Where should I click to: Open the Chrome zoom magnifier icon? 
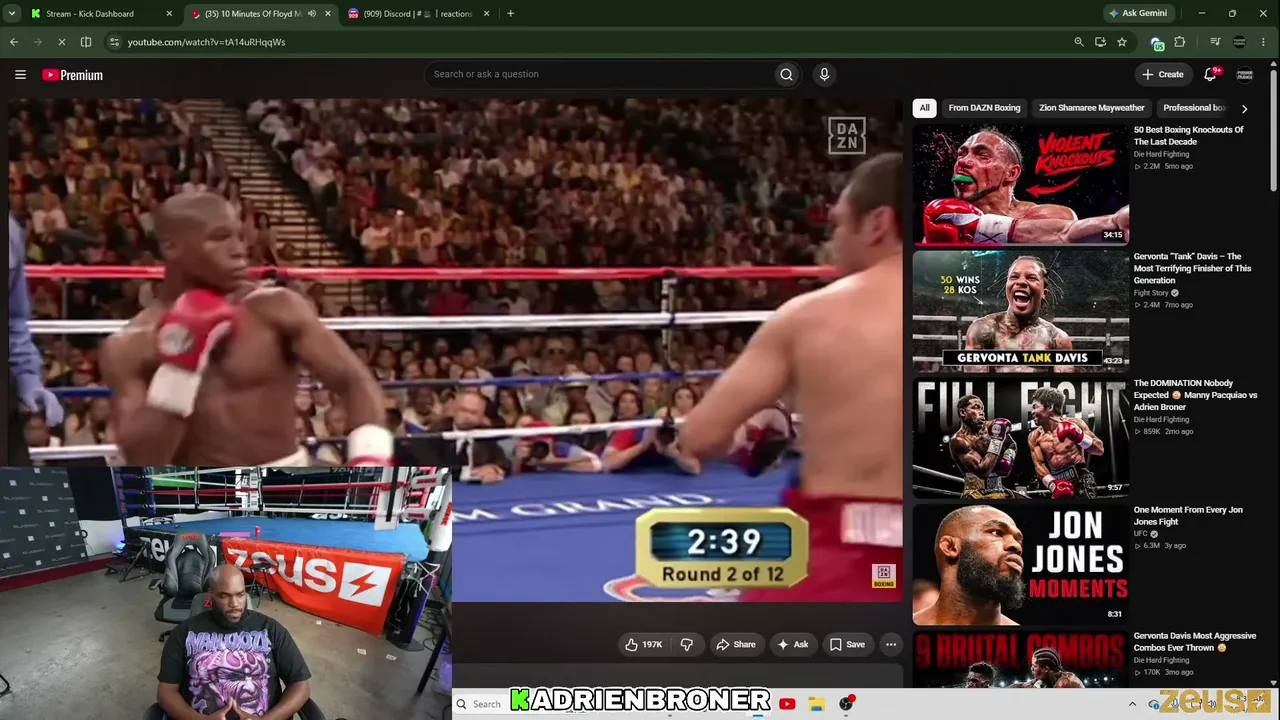(x=1078, y=42)
